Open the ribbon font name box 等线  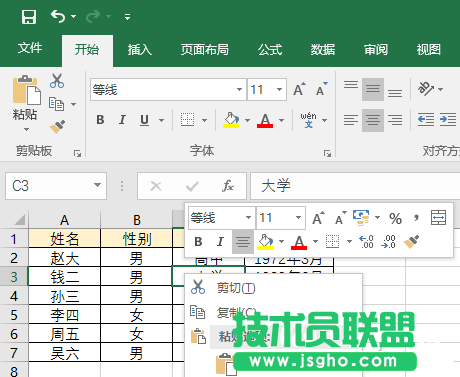168,89
